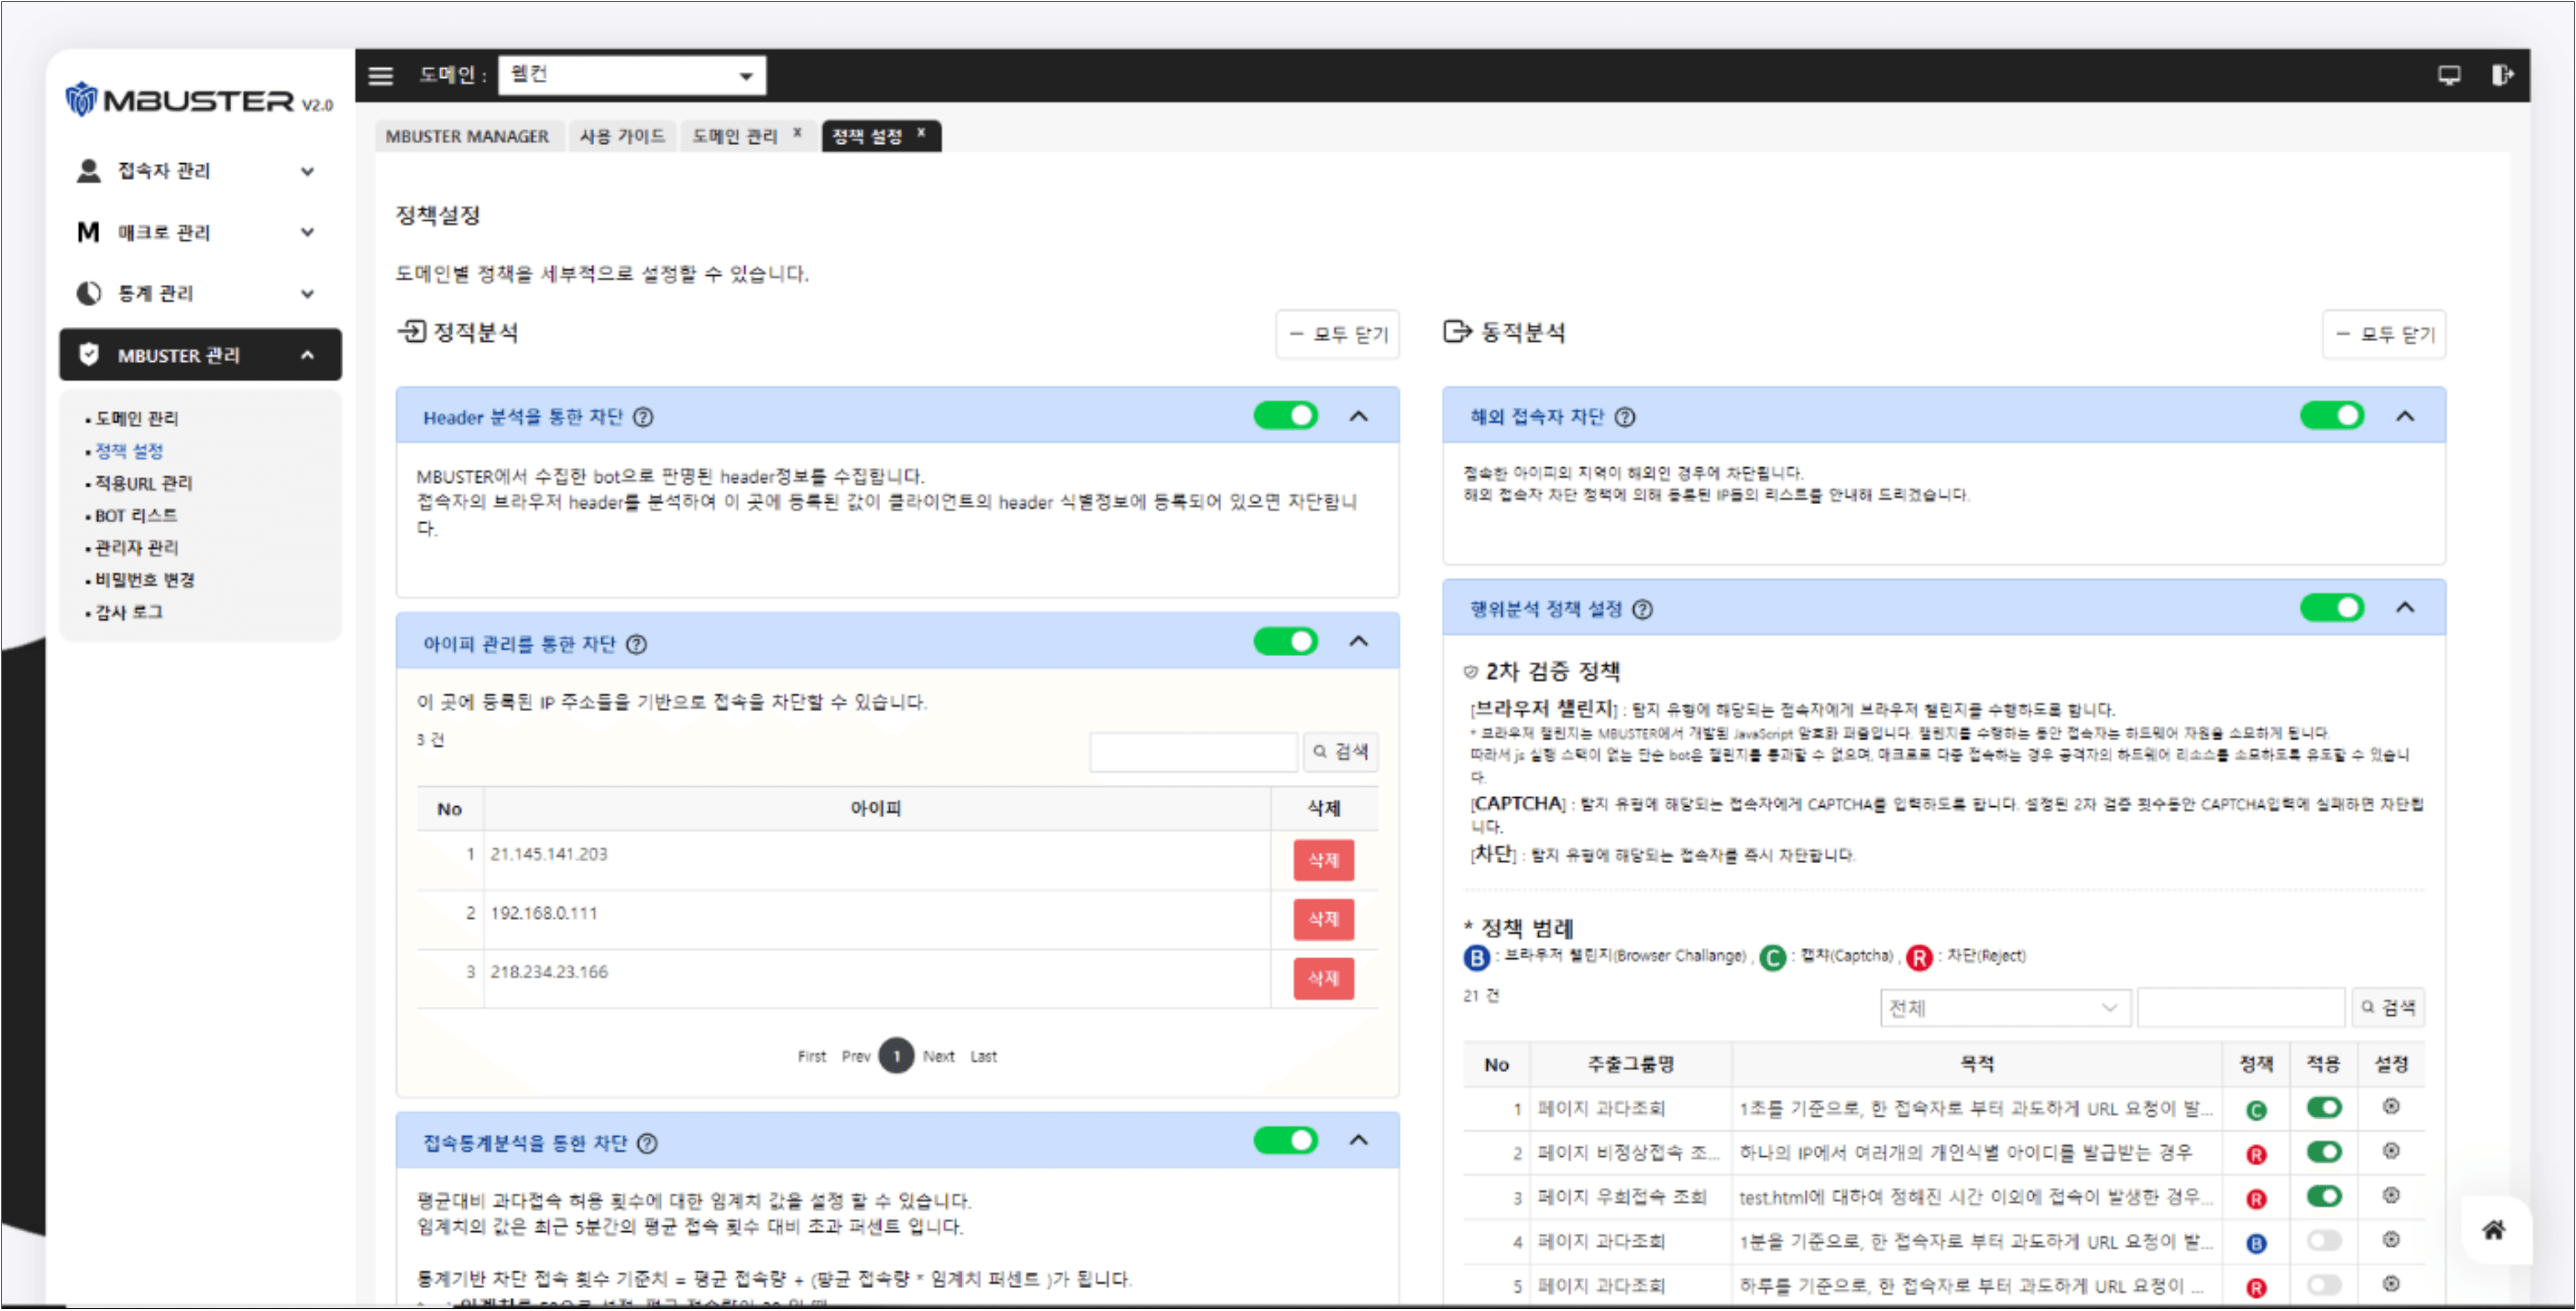Open settings gear for policy row 5
Image resolution: width=2576 pixels, height=1311 pixels.
(x=2391, y=1284)
